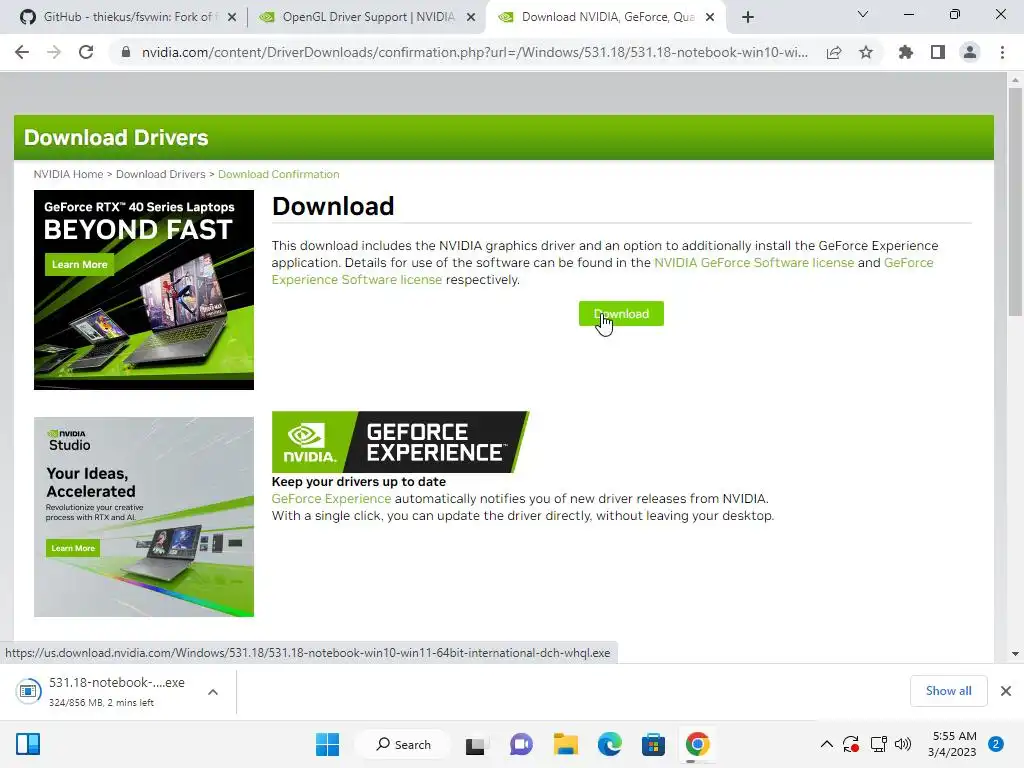
Task: Click Download Confirmation breadcrumb
Action: (279, 174)
